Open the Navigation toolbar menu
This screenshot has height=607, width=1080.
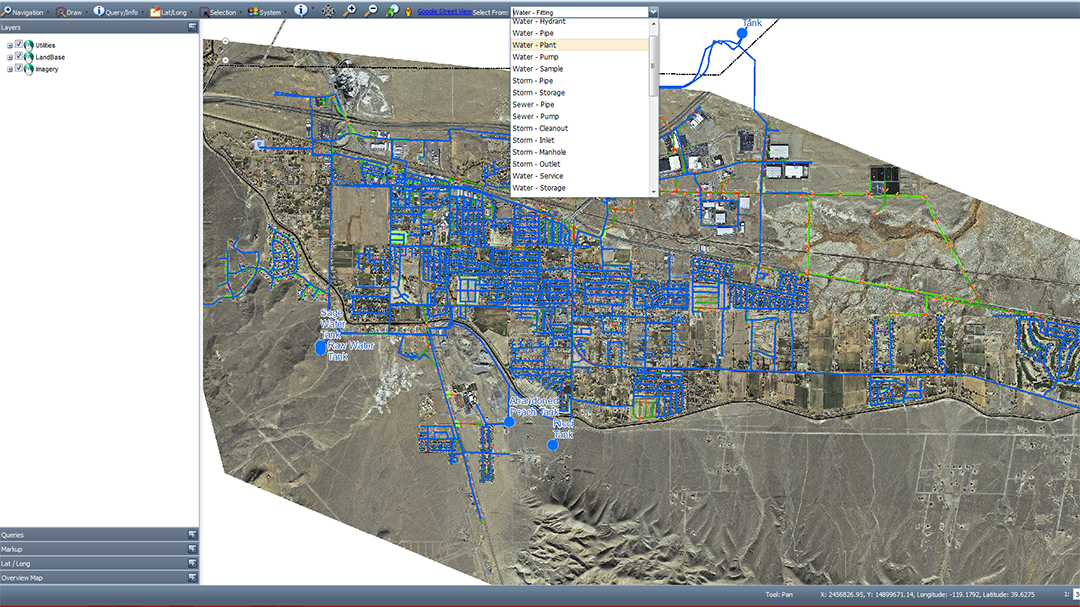coord(24,12)
